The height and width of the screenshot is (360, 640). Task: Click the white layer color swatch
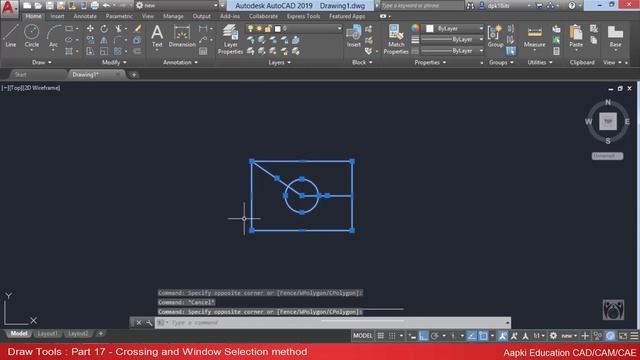278,29
